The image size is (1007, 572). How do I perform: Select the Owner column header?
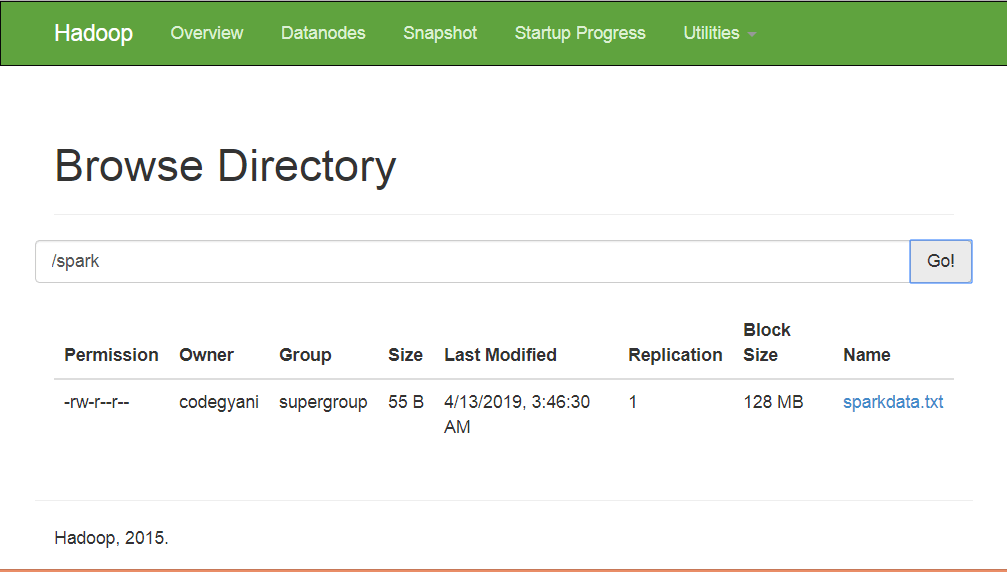point(206,355)
